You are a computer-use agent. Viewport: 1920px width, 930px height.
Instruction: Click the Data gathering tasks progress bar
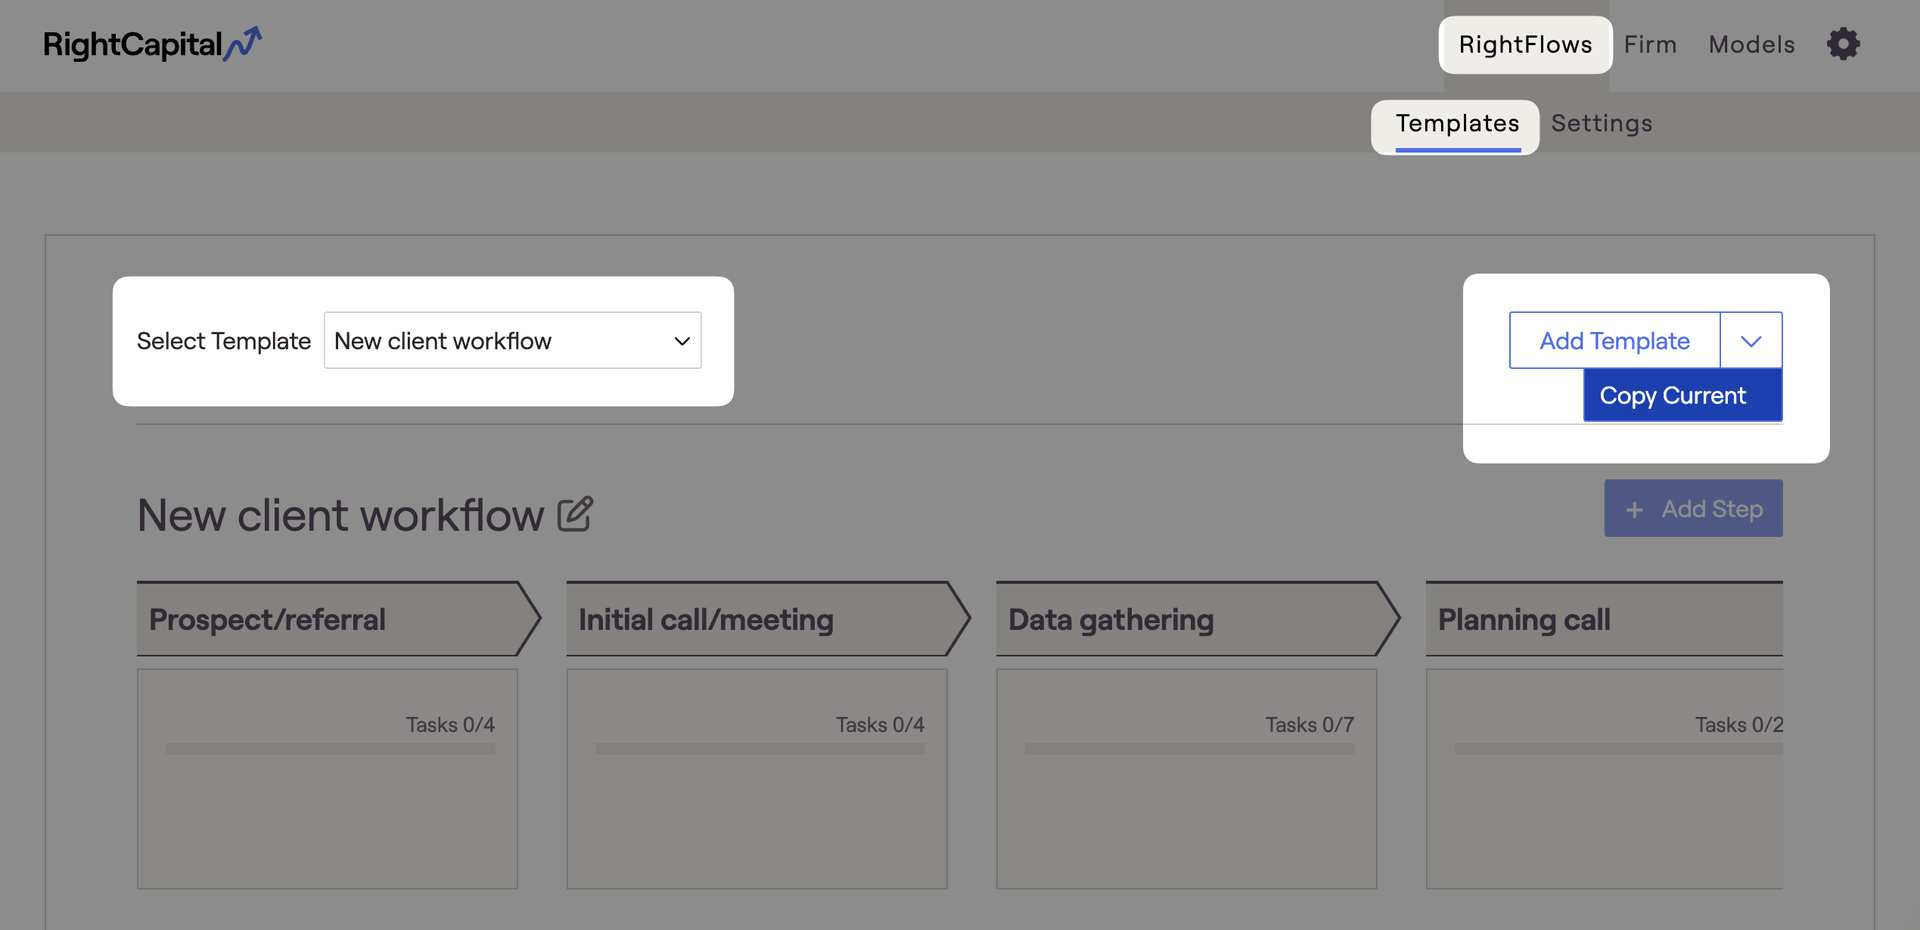point(1189,749)
